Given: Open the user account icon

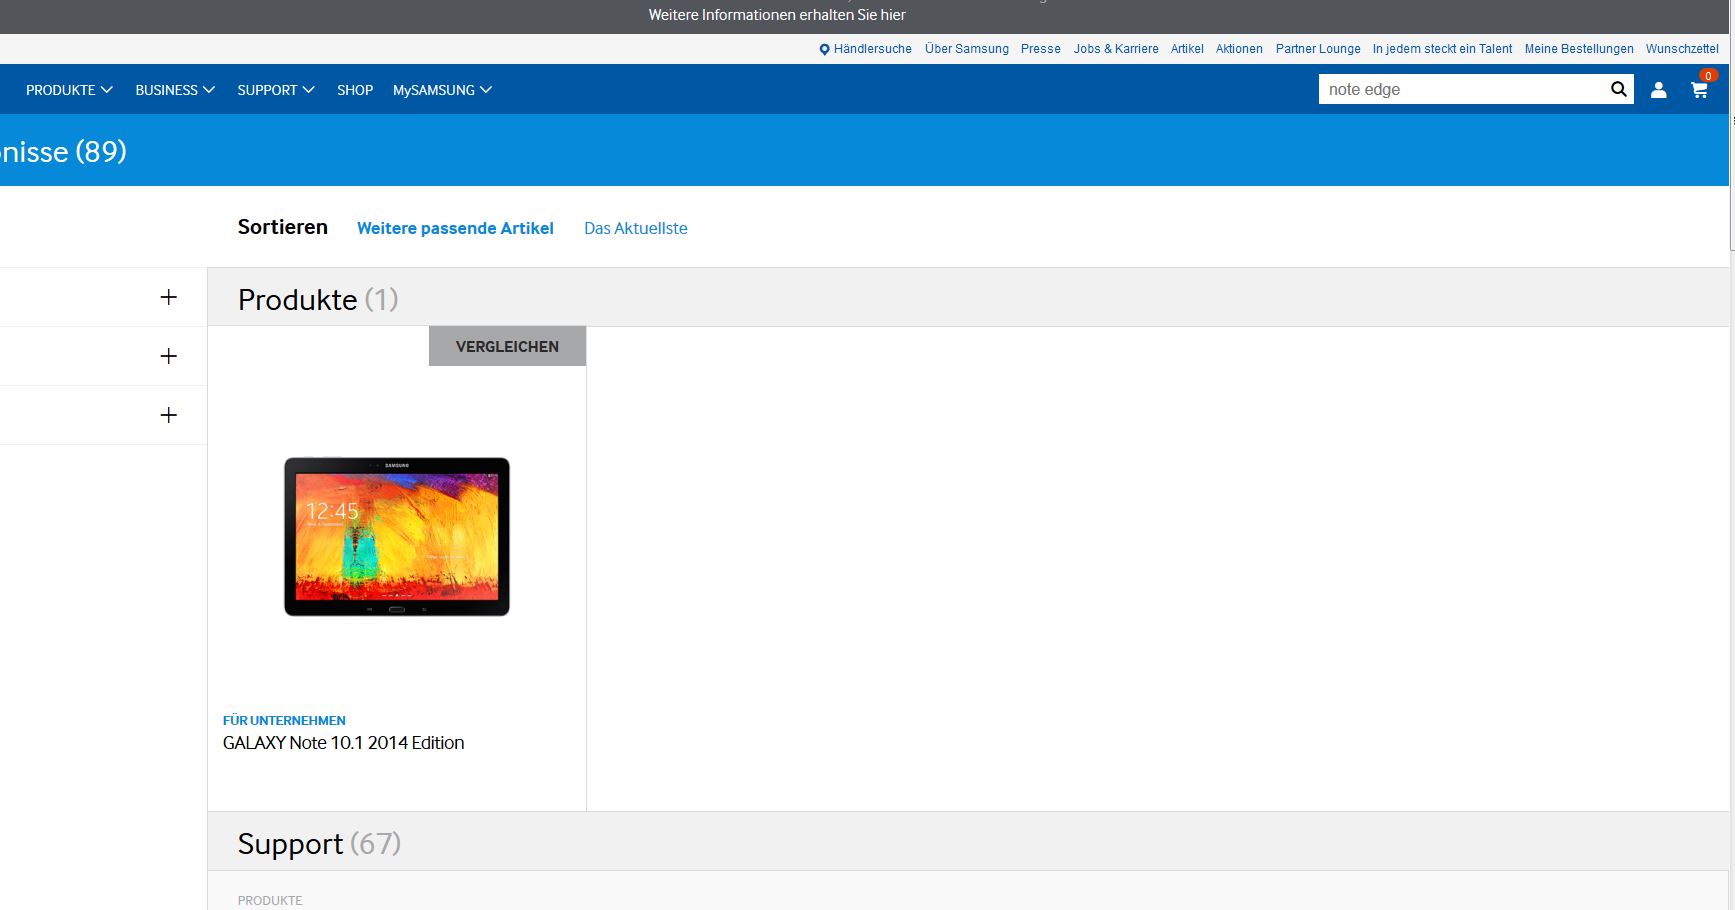Looking at the screenshot, I should (1658, 90).
